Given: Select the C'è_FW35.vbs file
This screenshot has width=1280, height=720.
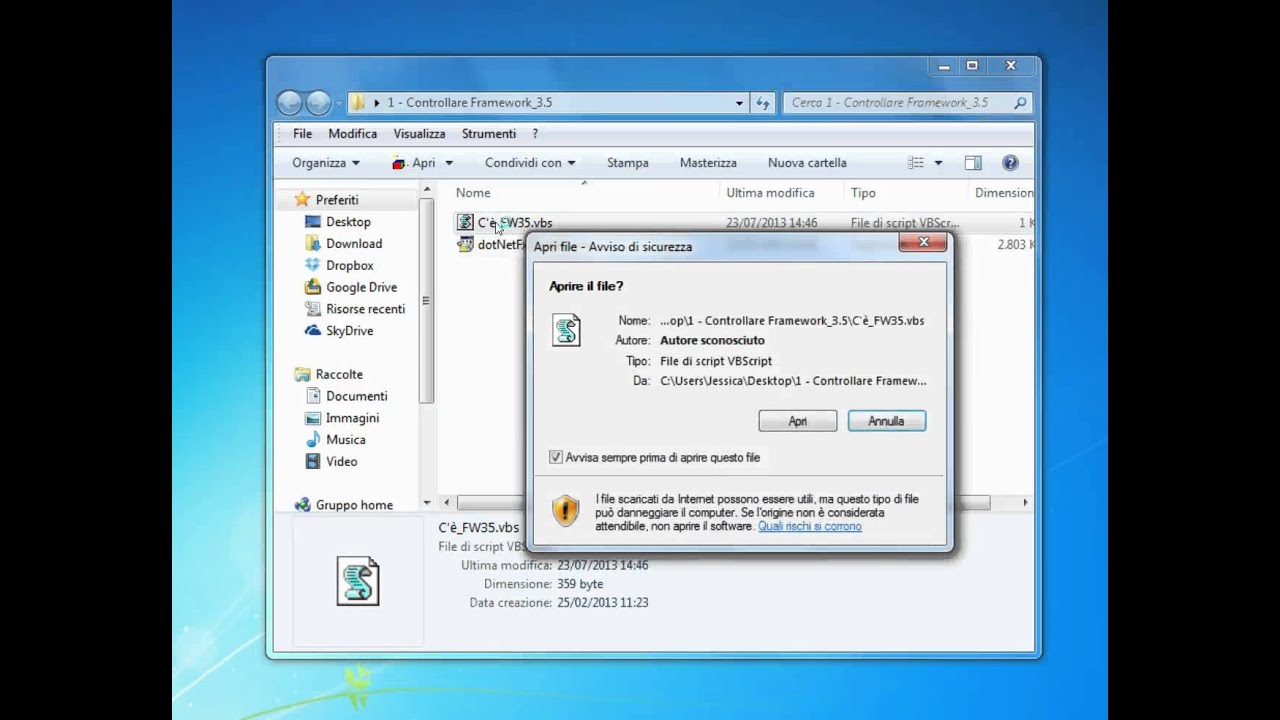Looking at the screenshot, I should pyautogui.click(x=515, y=223).
